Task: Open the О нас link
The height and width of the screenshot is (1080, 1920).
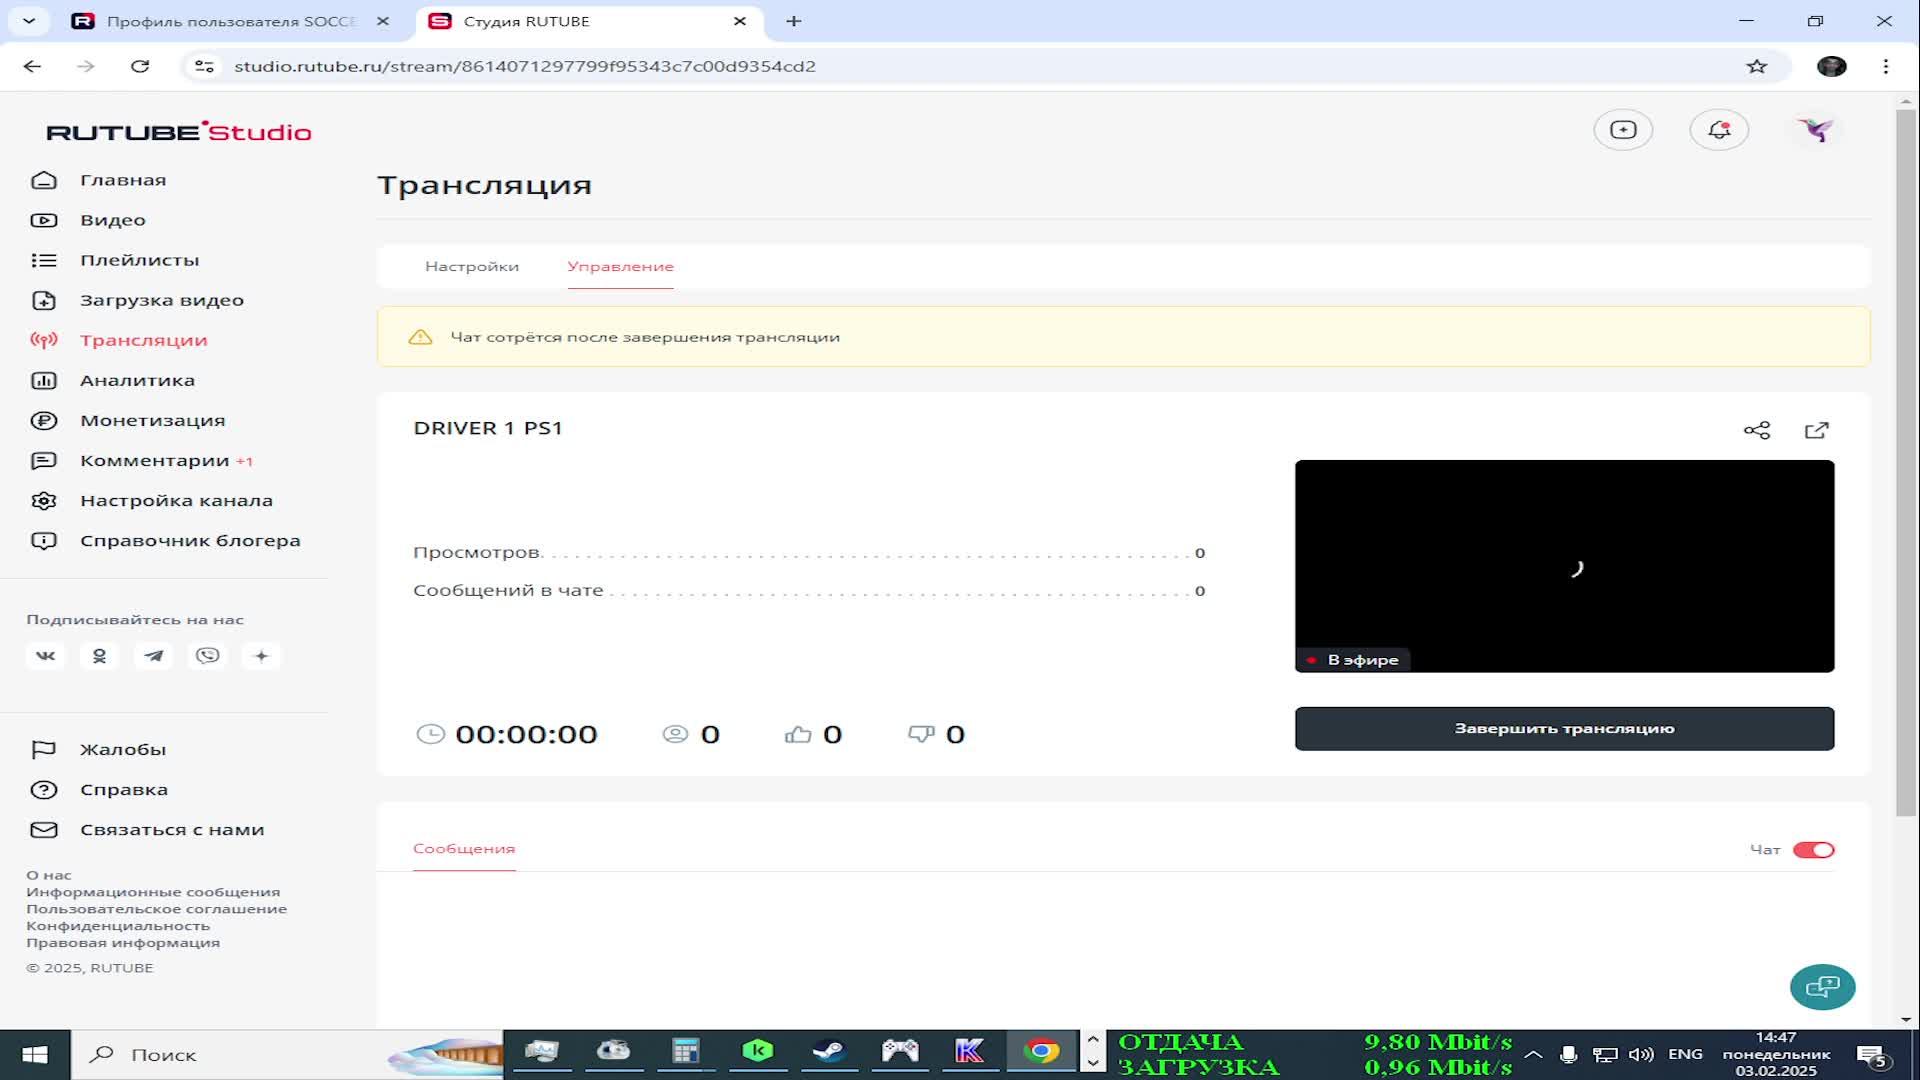Action: (x=49, y=875)
